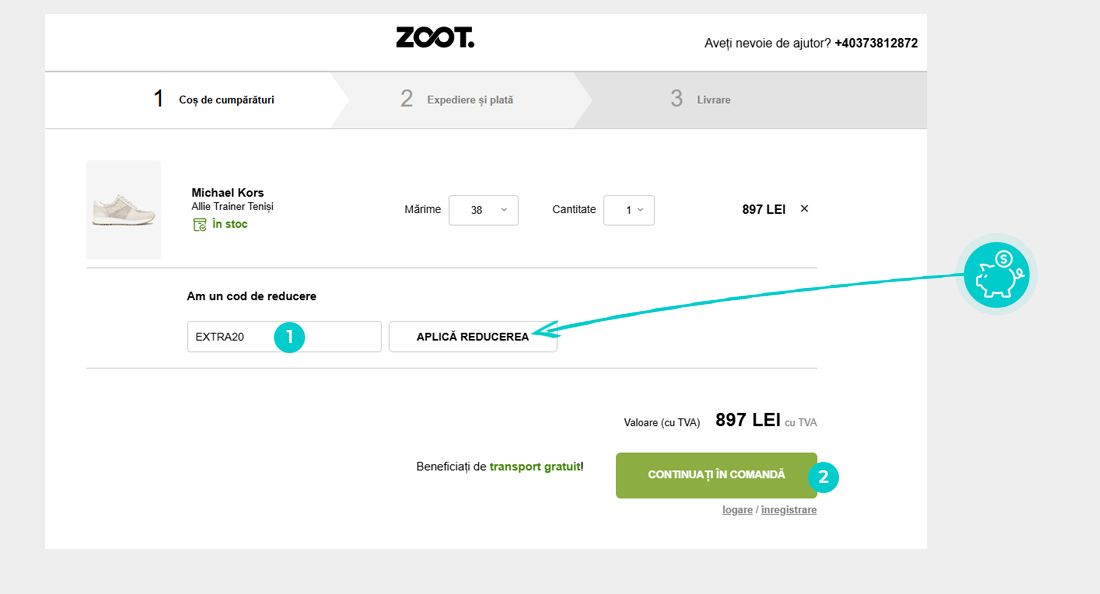Open the sneaker product thumbnail
The image size is (1100, 594).
click(x=123, y=210)
